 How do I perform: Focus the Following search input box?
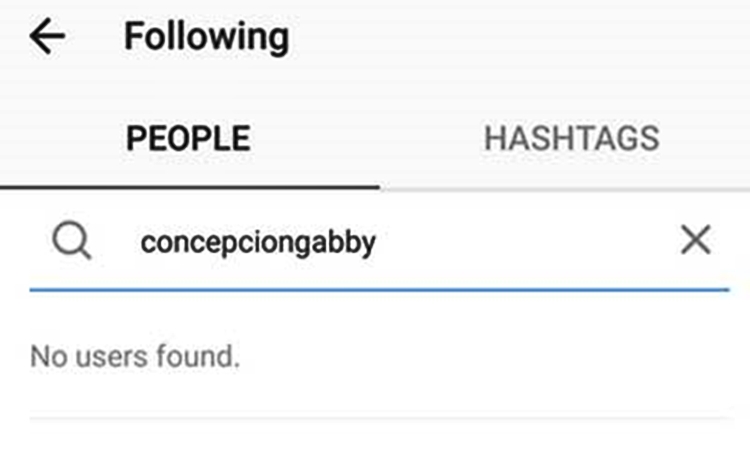[x=400, y=241]
